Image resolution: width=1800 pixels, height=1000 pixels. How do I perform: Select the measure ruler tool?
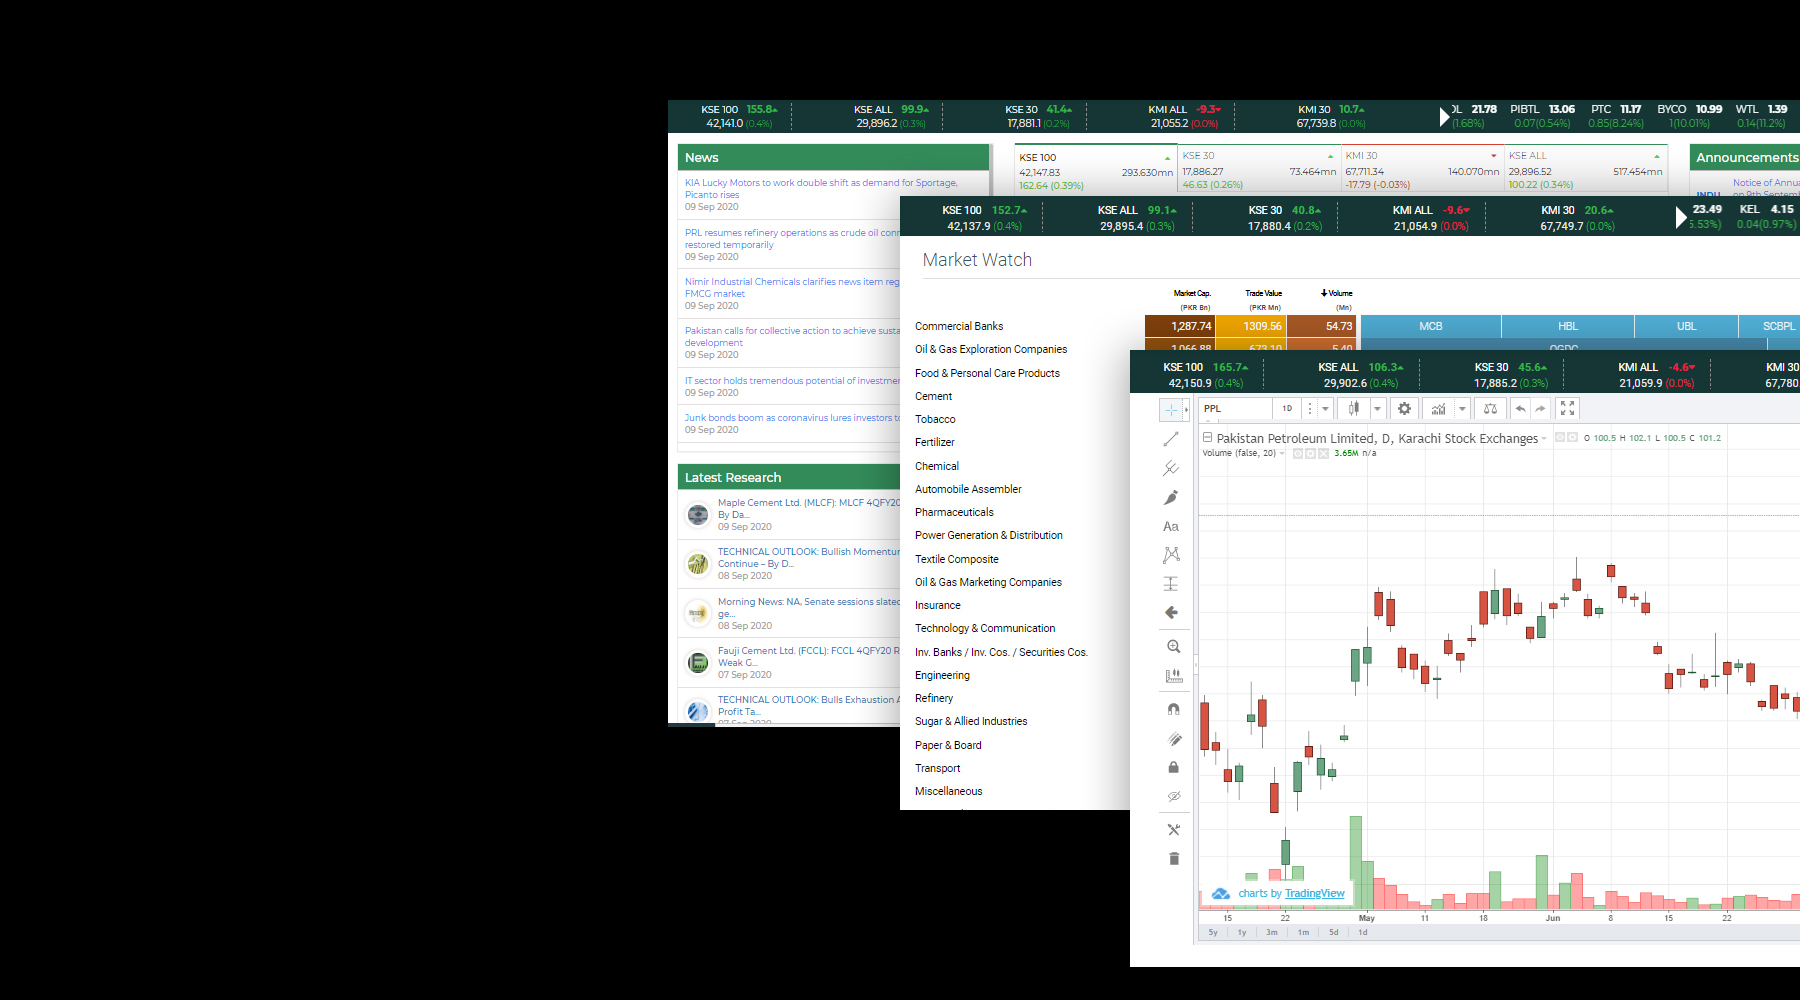tap(1174, 676)
